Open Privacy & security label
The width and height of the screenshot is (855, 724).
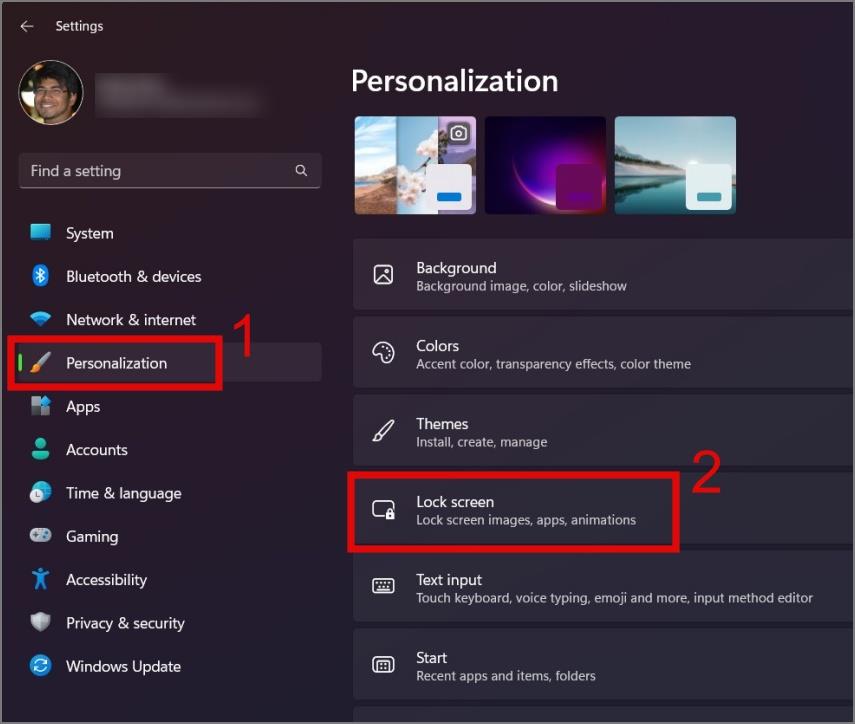pyautogui.click(x=125, y=623)
